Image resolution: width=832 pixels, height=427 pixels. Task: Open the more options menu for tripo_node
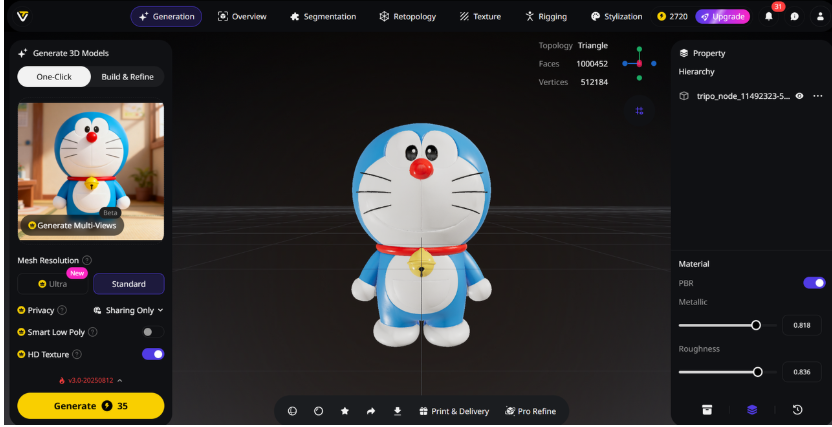click(818, 96)
